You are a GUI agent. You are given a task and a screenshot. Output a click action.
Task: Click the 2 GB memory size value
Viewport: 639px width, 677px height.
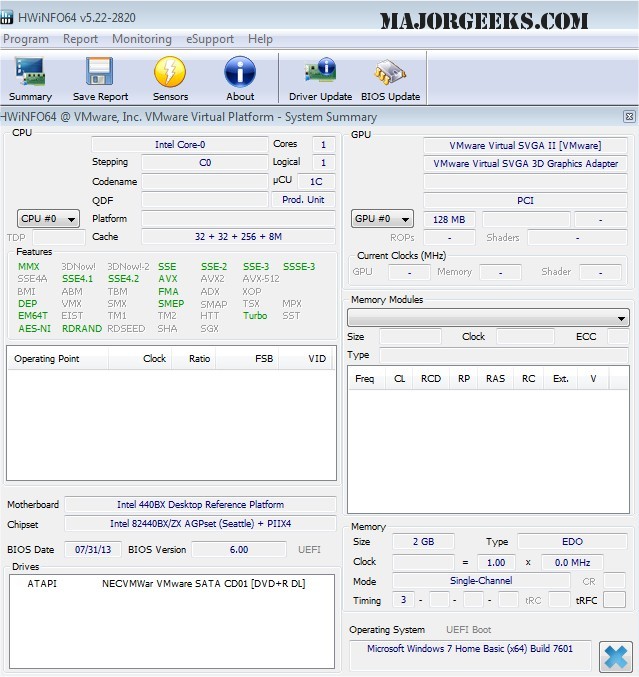click(423, 541)
